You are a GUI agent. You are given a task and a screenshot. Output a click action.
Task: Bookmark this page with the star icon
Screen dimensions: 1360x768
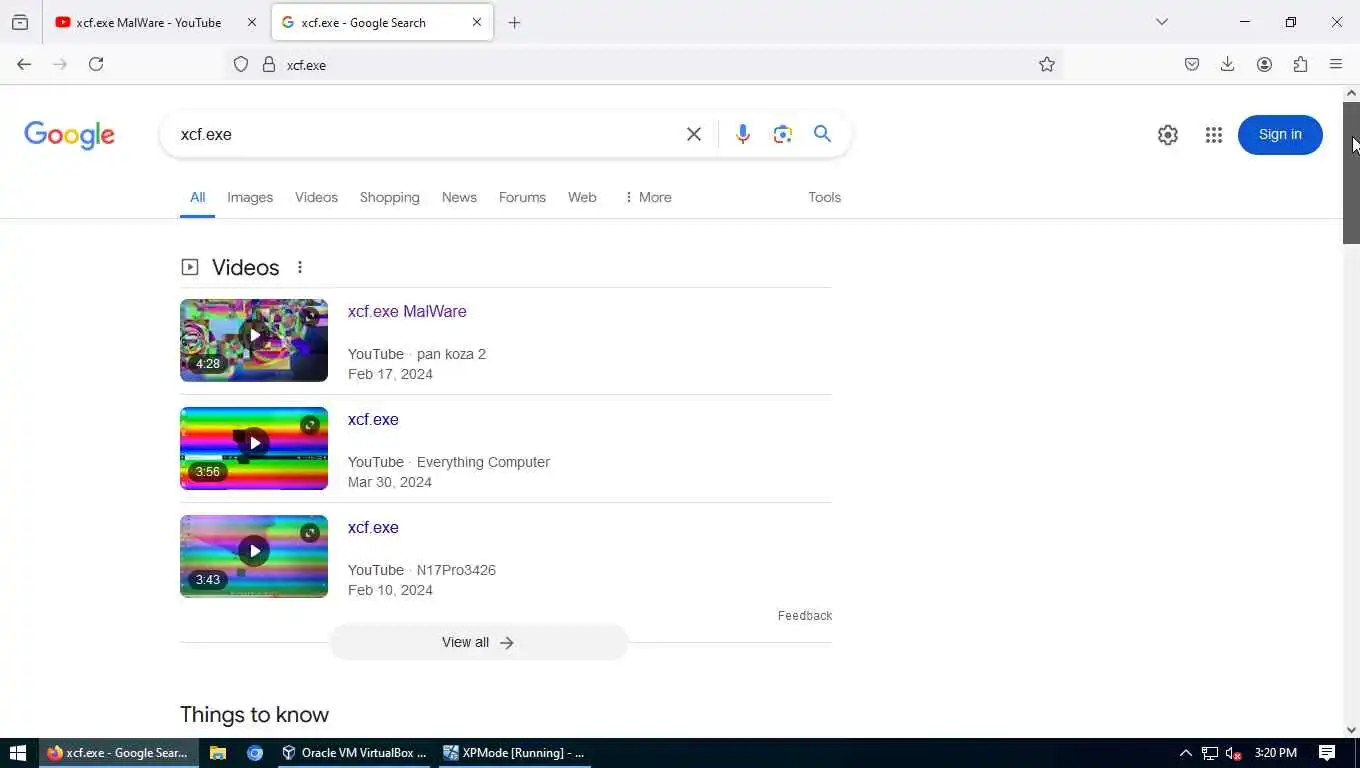tap(1047, 65)
